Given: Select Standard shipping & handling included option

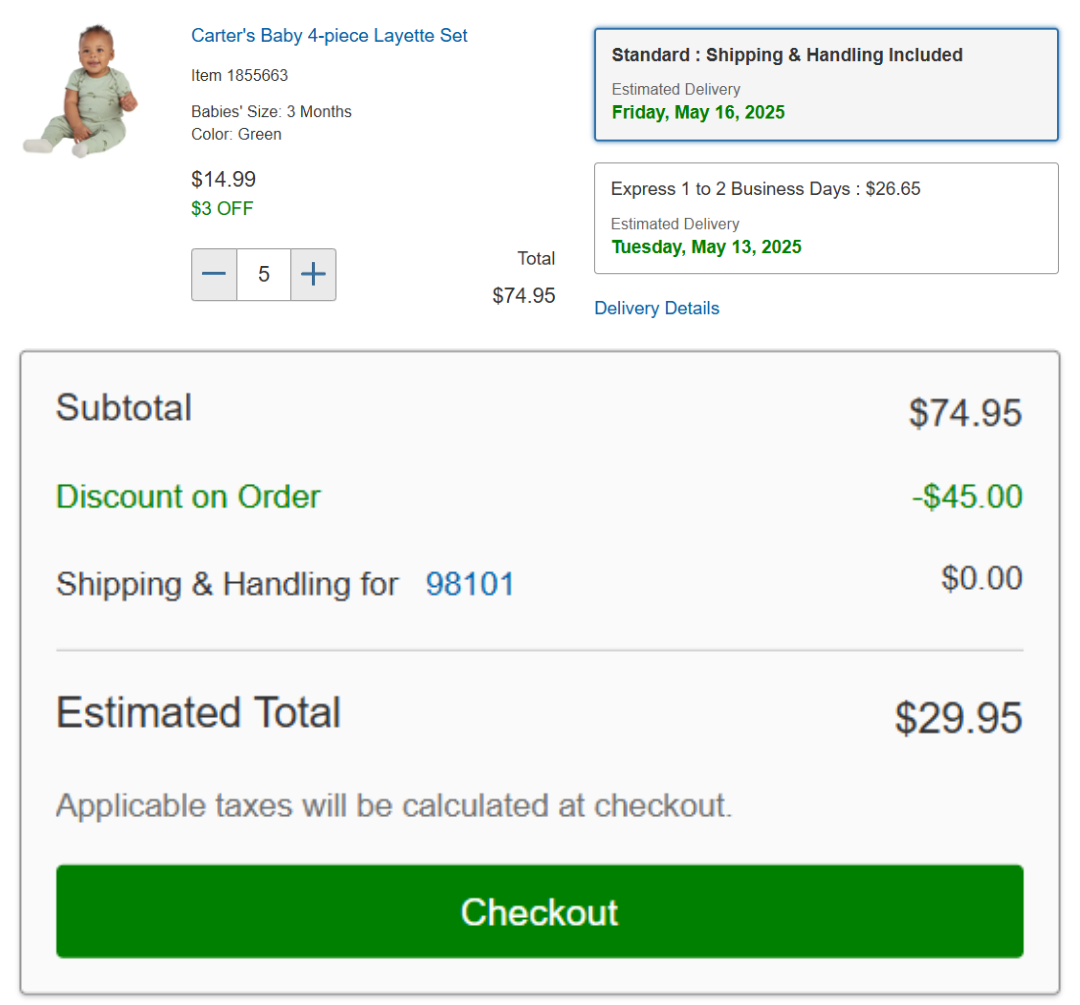Looking at the screenshot, I should [826, 85].
